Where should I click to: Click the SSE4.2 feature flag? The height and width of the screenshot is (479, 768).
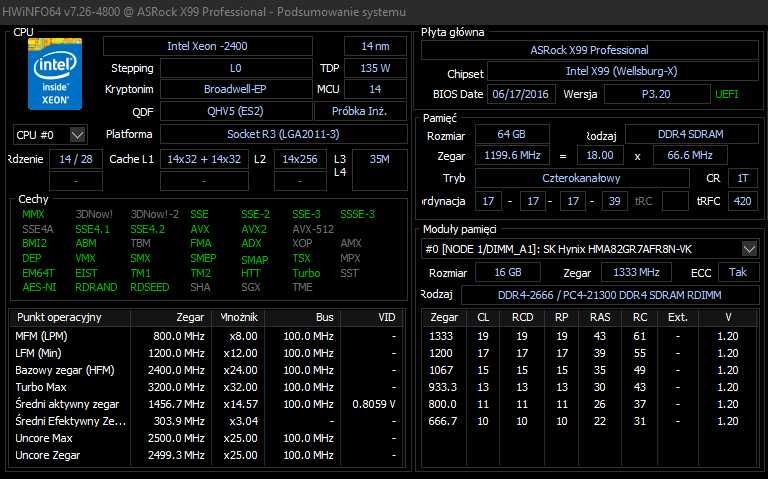(147, 229)
